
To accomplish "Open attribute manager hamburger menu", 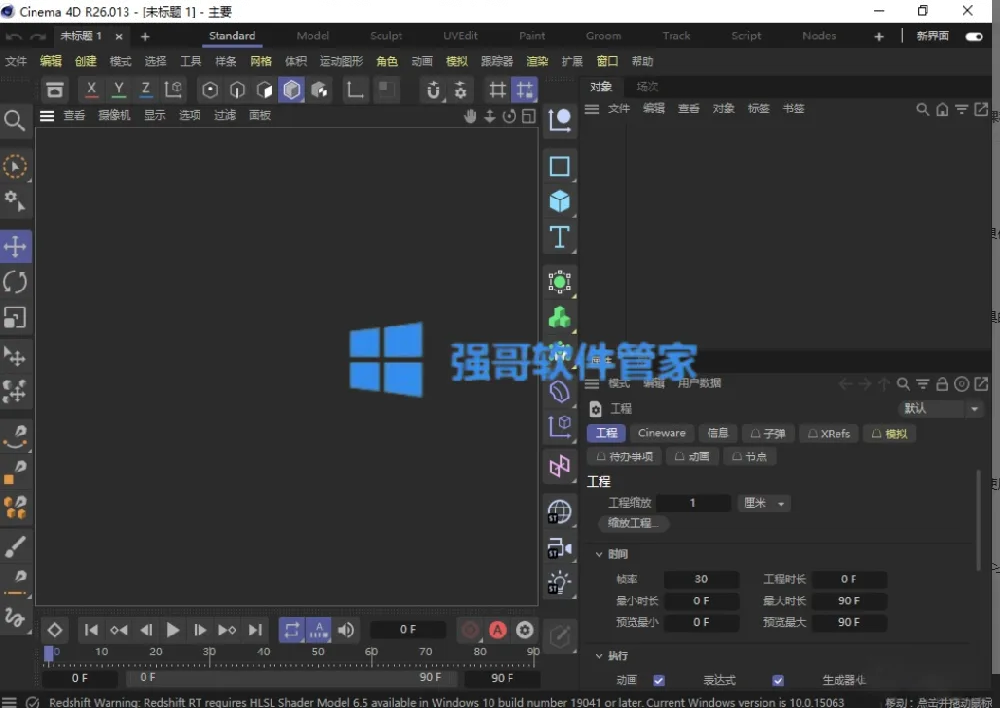I will (592, 384).
